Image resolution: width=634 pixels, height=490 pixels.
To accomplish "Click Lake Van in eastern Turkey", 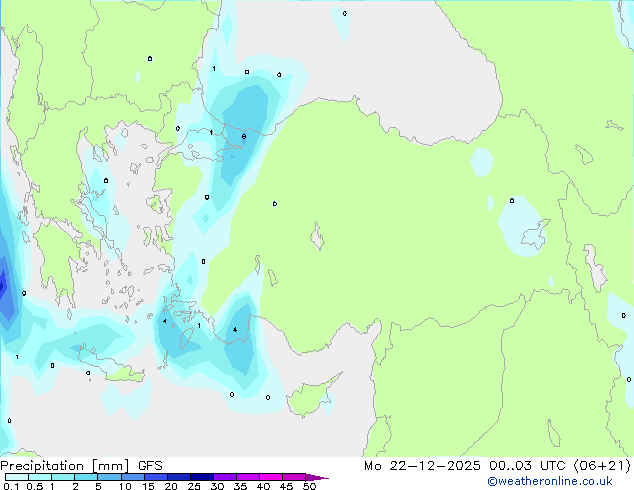I will [x=536, y=233].
